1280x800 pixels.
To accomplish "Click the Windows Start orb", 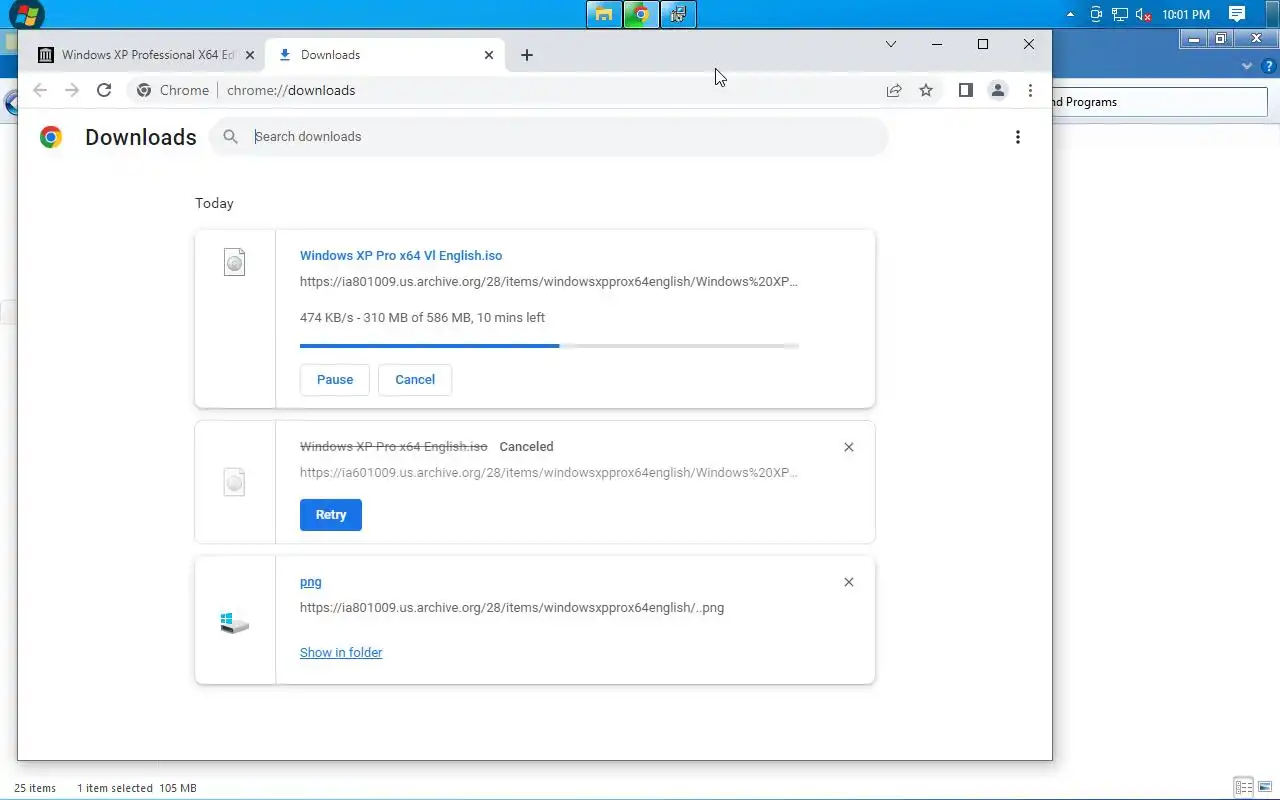I will point(26,14).
